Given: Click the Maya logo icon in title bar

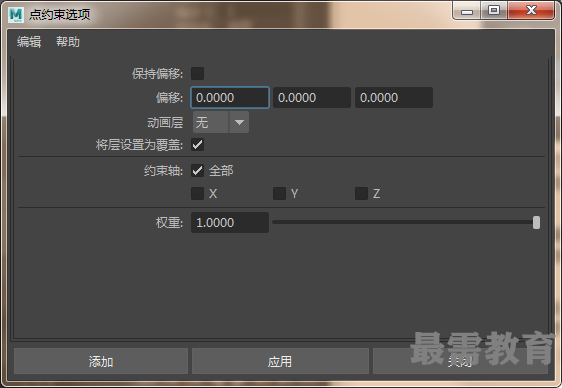Looking at the screenshot, I should pyautogui.click(x=15, y=15).
